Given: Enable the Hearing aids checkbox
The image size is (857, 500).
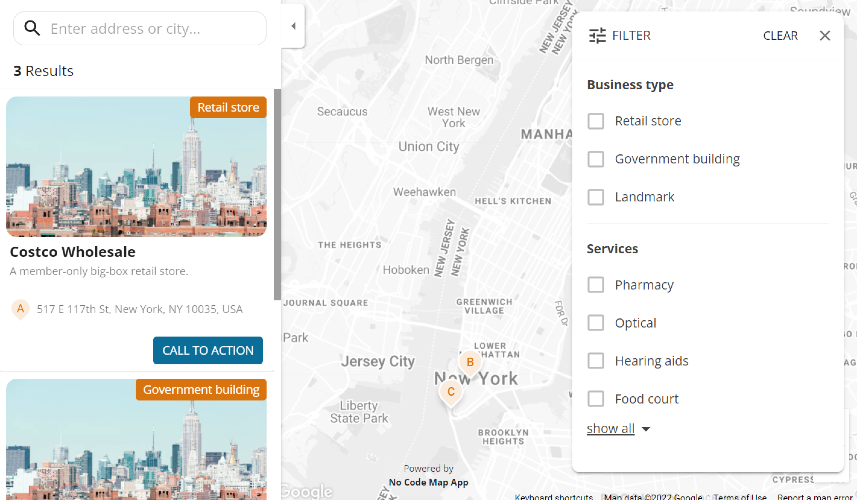Looking at the screenshot, I should pos(596,361).
